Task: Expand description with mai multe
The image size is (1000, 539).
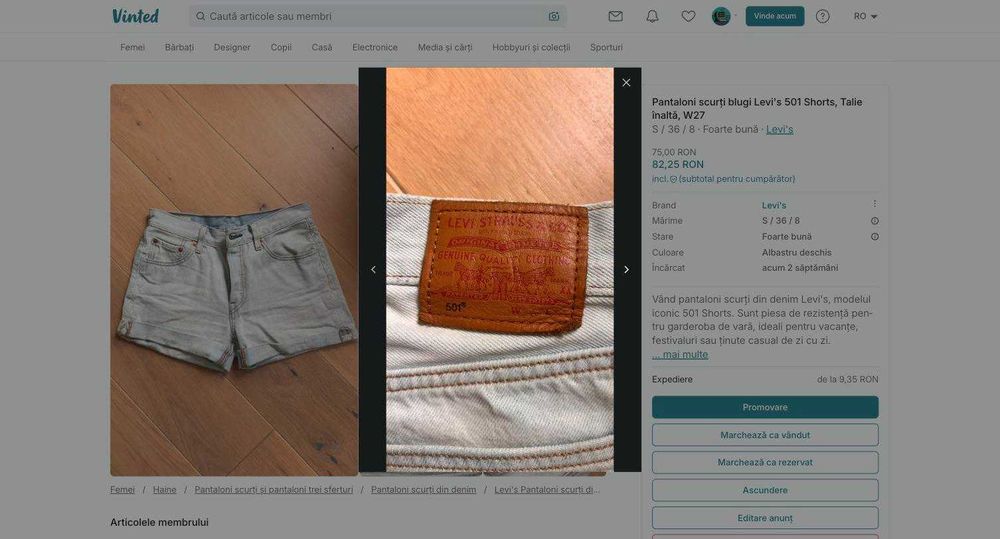Action: tap(680, 355)
